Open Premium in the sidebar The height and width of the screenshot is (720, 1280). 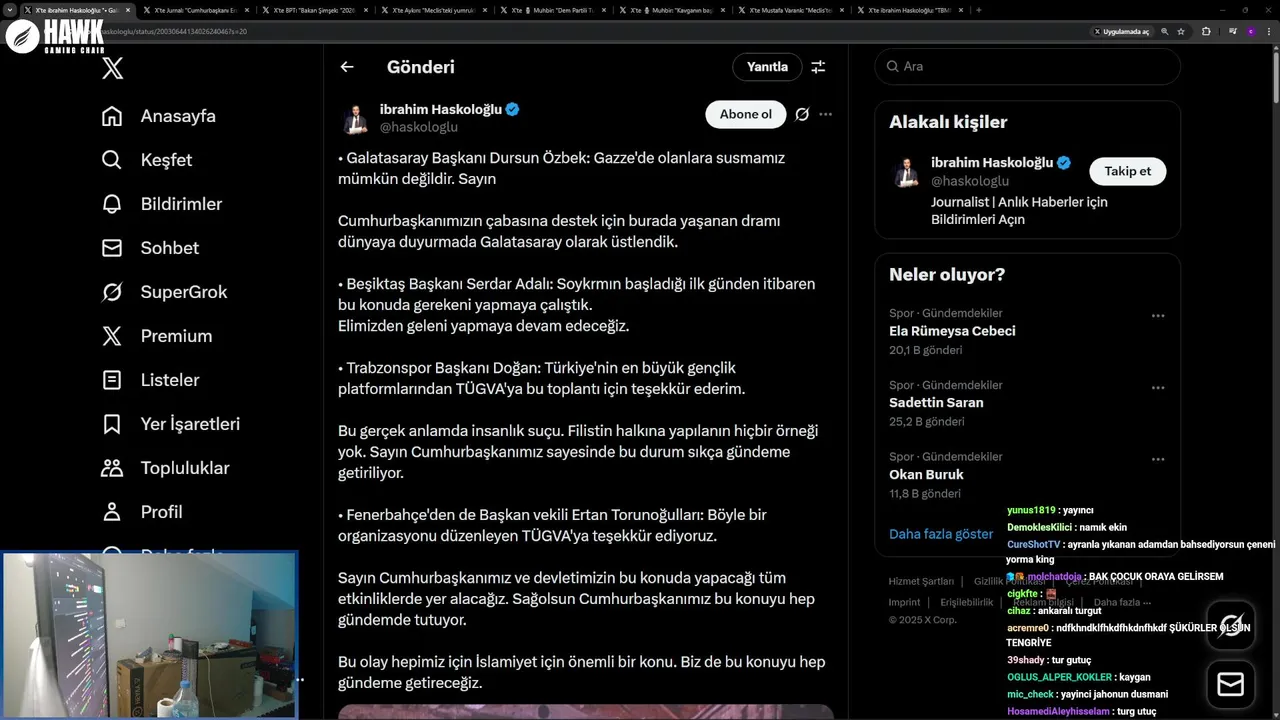click(157, 336)
